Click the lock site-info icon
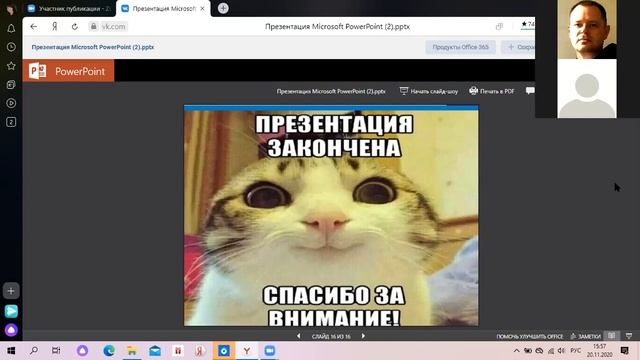Screen dimensions: 640x360 [93, 27]
